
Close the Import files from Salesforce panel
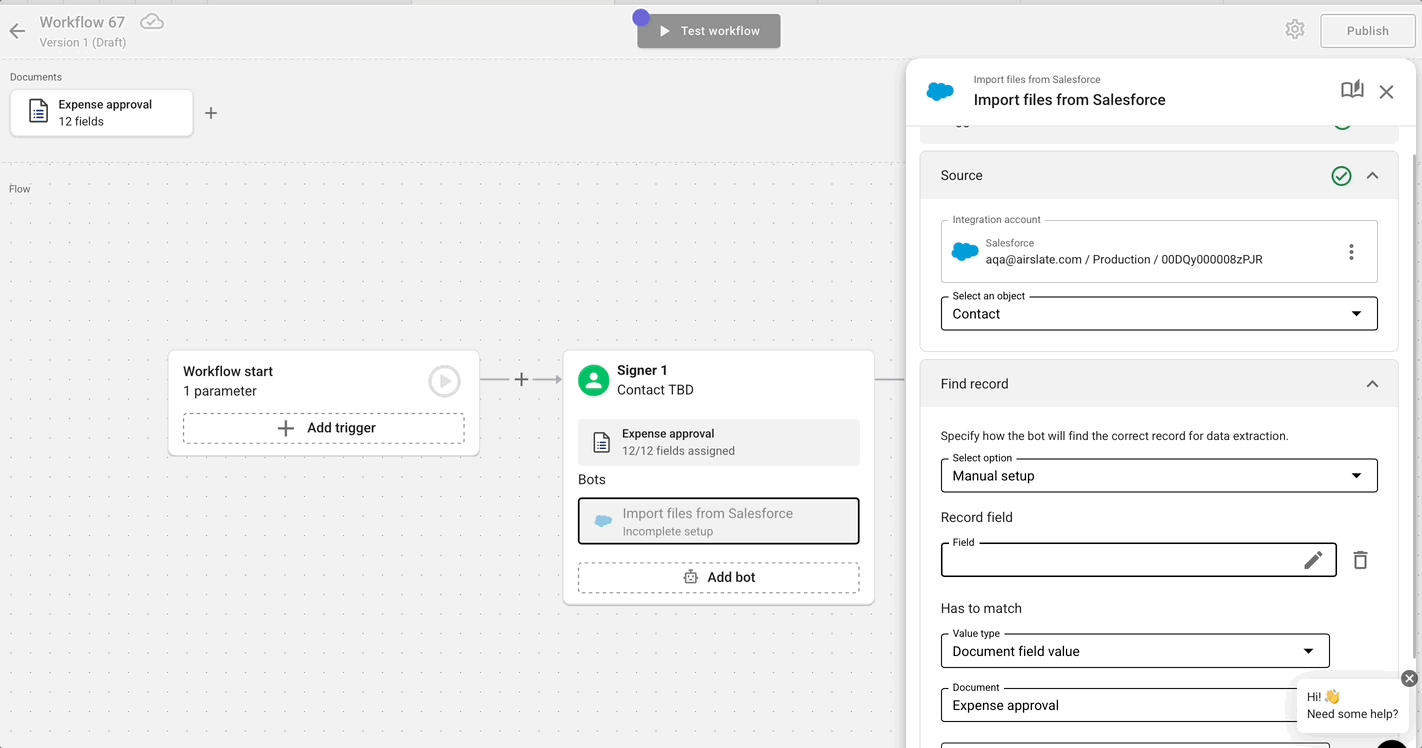click(1386, 91)
